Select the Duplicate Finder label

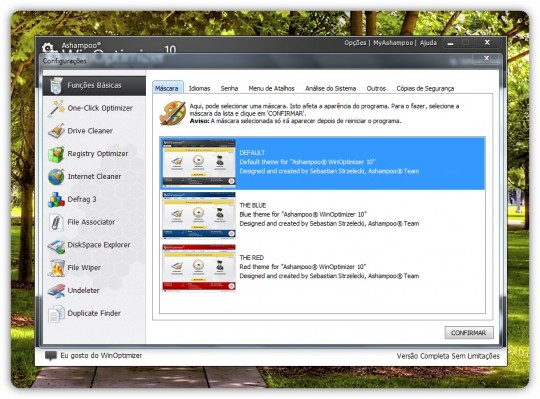tap(94, 313)
